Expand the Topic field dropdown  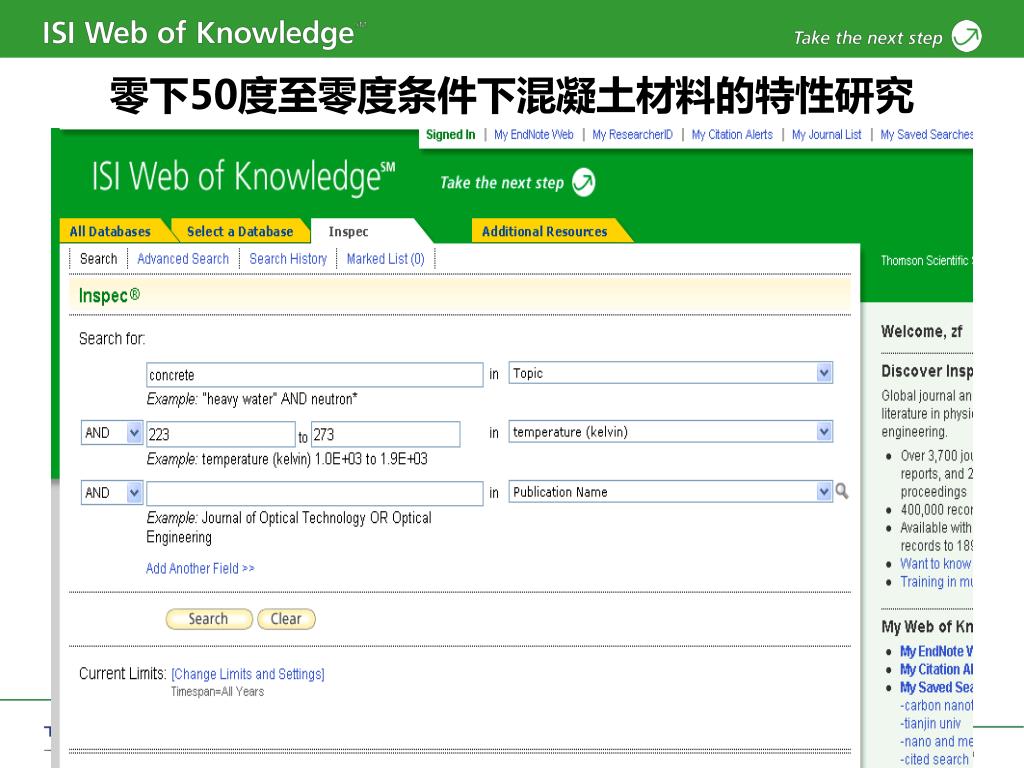pos(824,373)
